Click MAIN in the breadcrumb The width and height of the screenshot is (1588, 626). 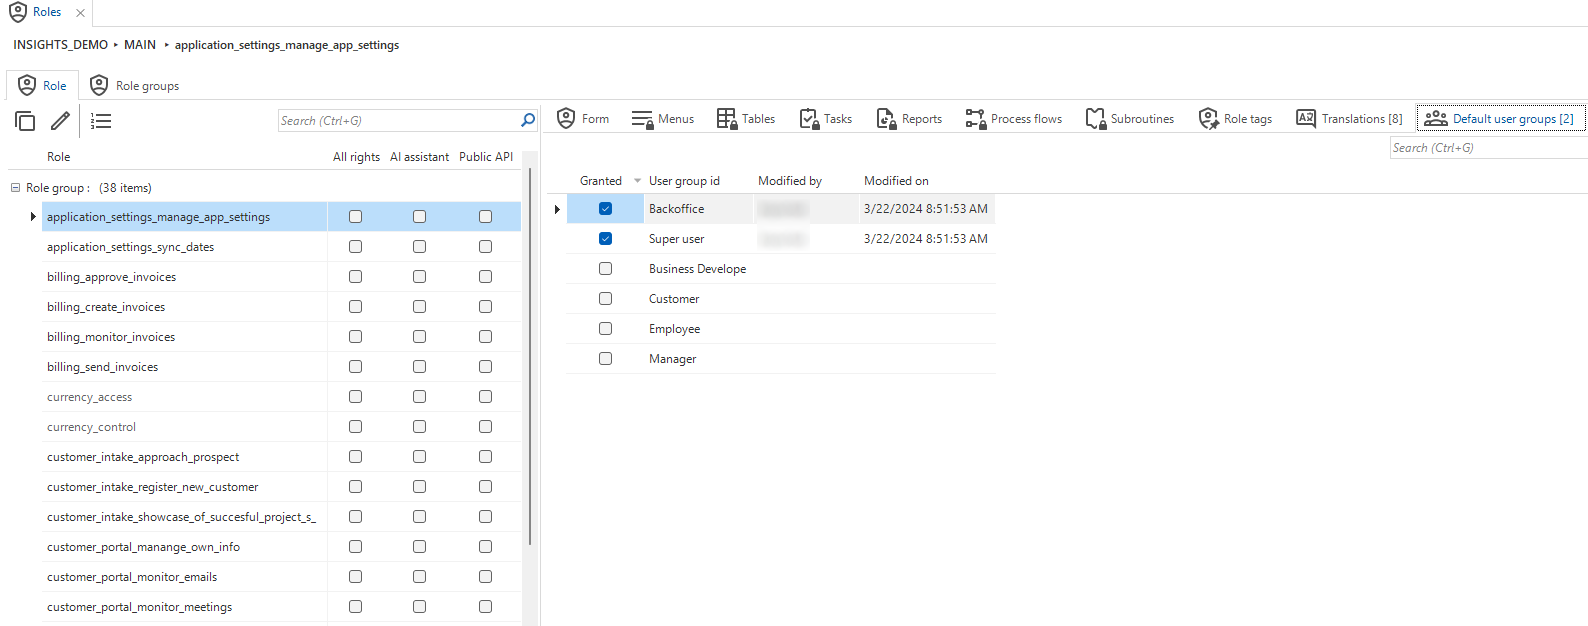click(x=140, y=45)
